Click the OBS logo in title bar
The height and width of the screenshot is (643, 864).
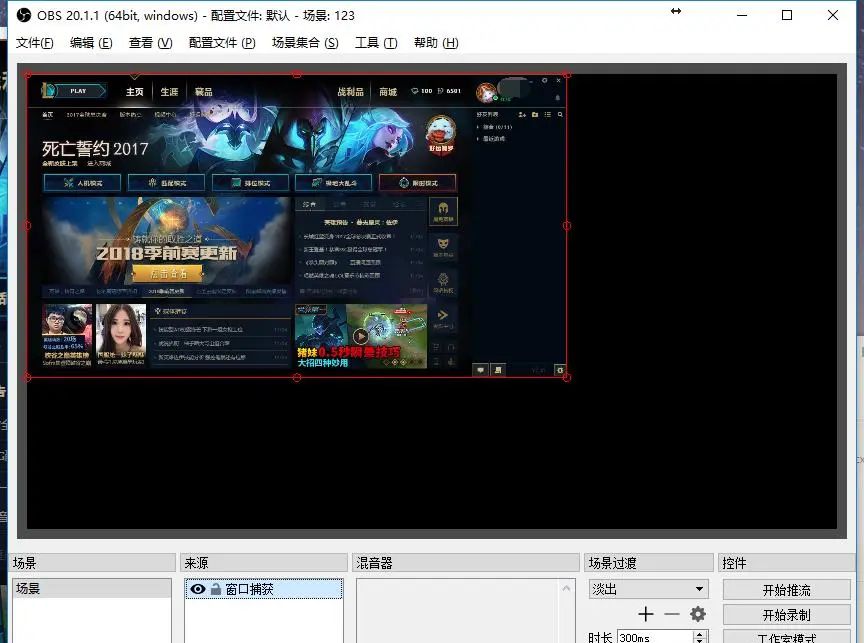pyautogui.click(x=24, y=15)
